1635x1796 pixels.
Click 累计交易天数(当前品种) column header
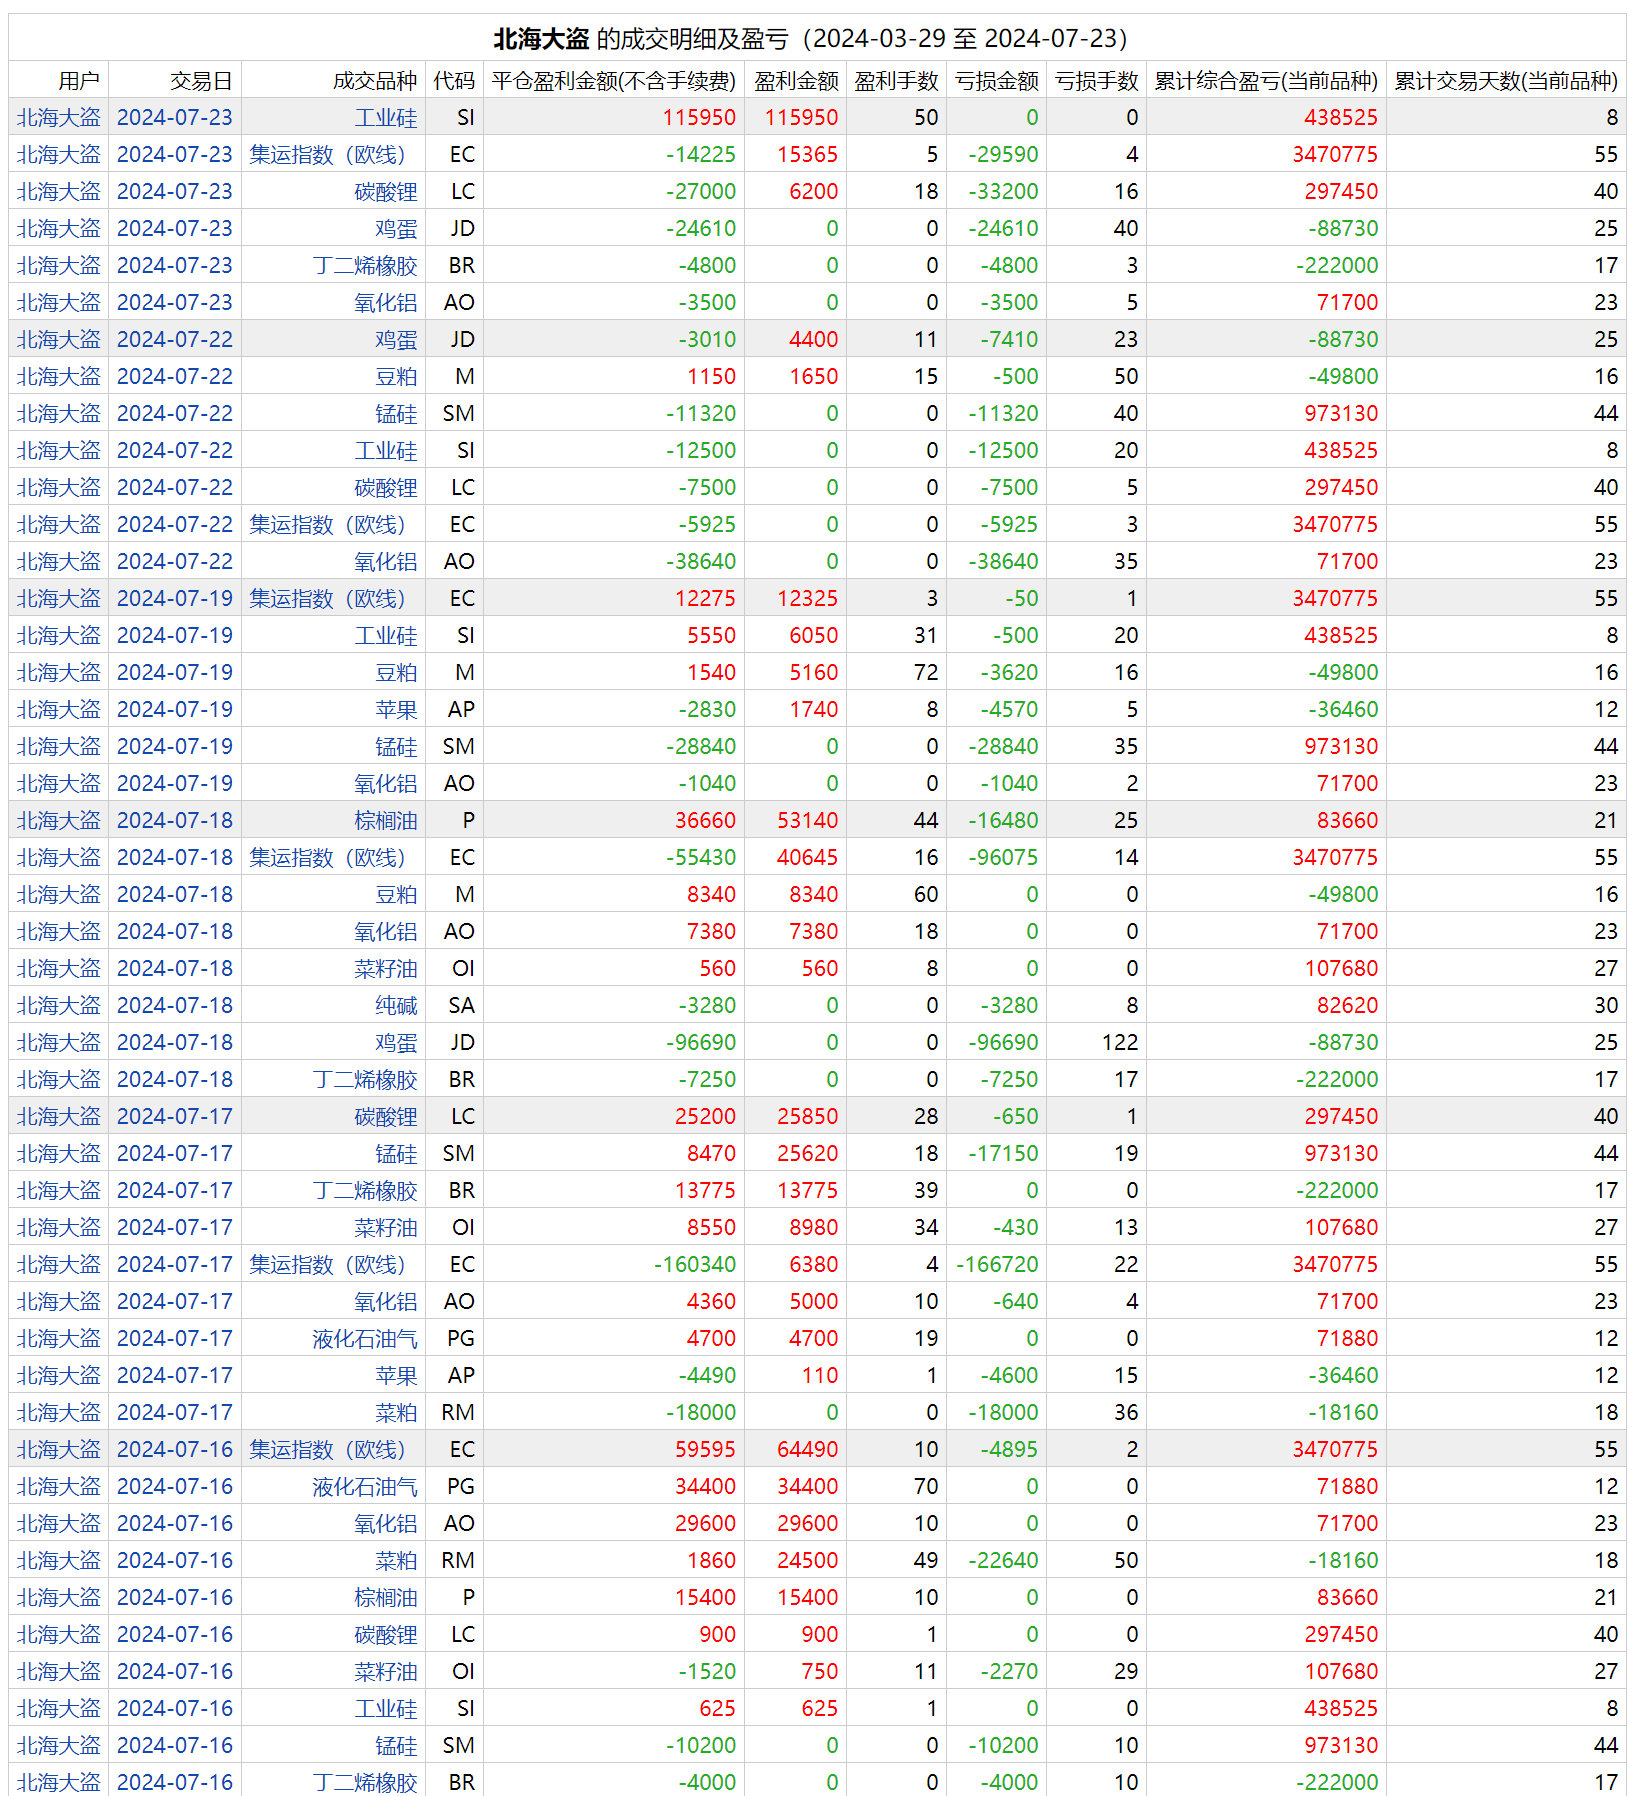[1506, 80]
